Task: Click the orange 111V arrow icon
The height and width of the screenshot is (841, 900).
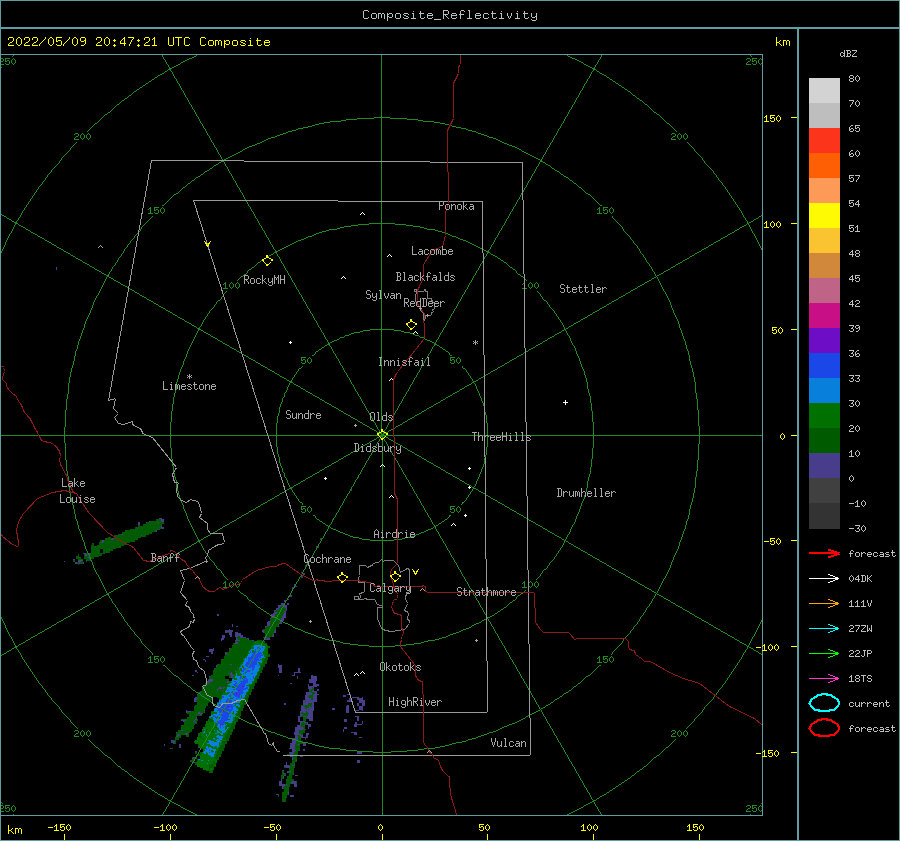Action: [x=824, y=603]
